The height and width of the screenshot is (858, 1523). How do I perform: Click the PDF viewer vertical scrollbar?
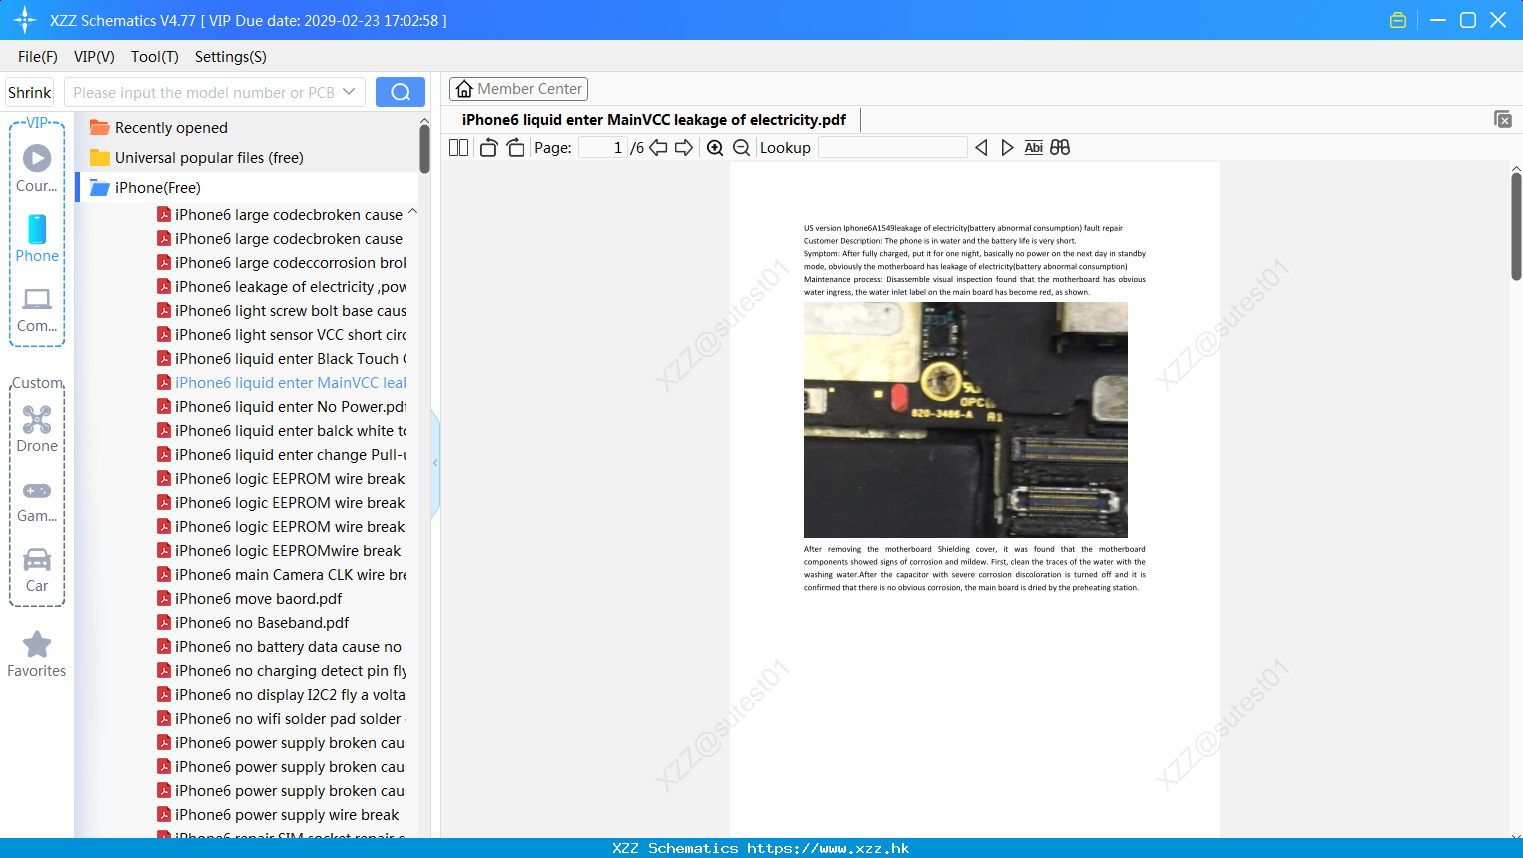[x=1516, y=226]
